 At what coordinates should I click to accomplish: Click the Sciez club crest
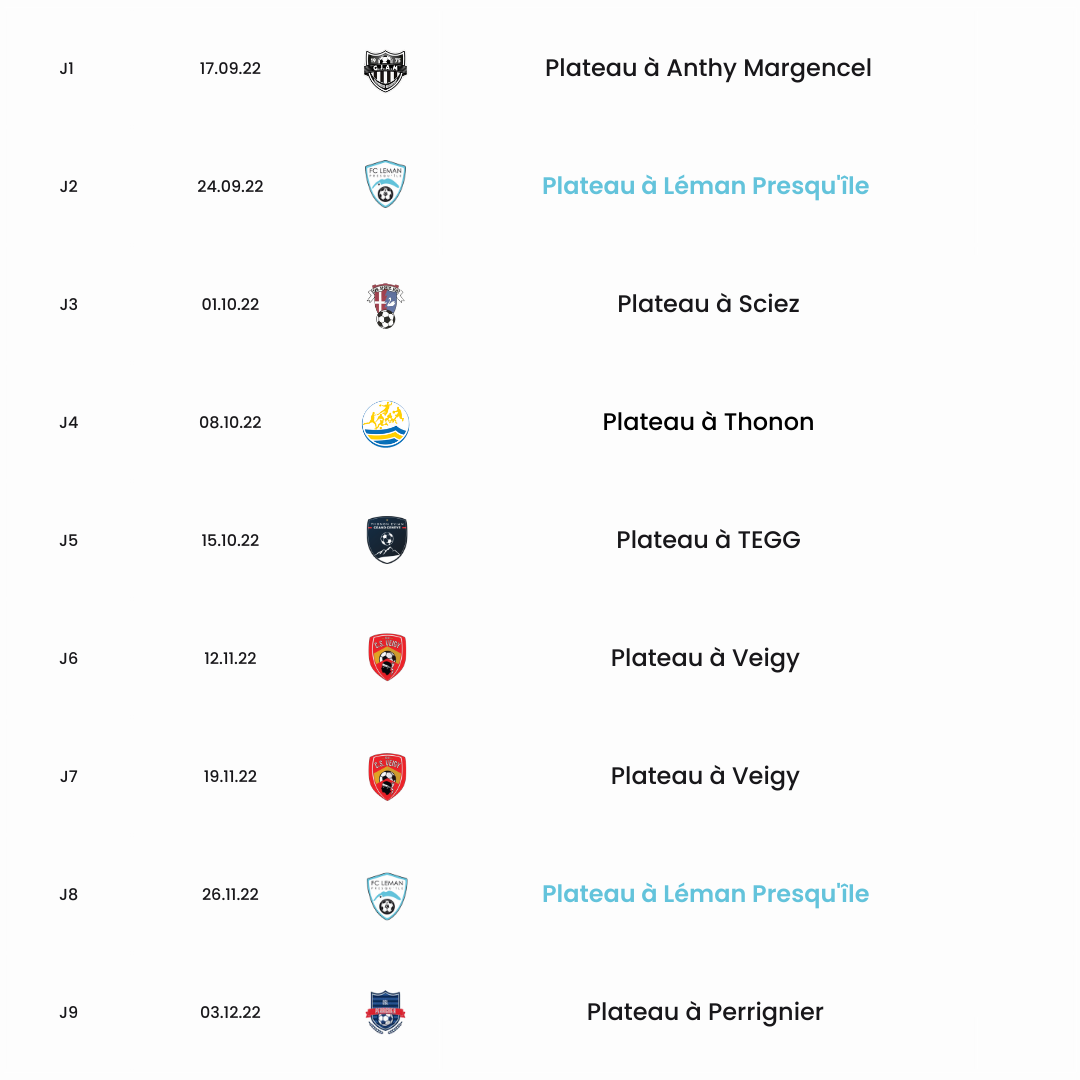tap(386, 305)
